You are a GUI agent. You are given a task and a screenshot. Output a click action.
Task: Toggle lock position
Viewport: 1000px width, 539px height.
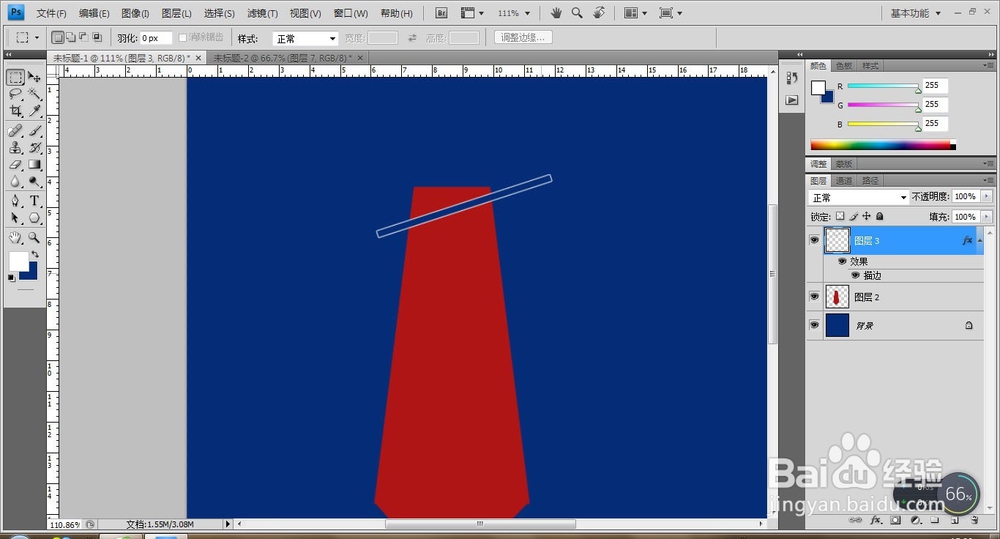point(866,216)
